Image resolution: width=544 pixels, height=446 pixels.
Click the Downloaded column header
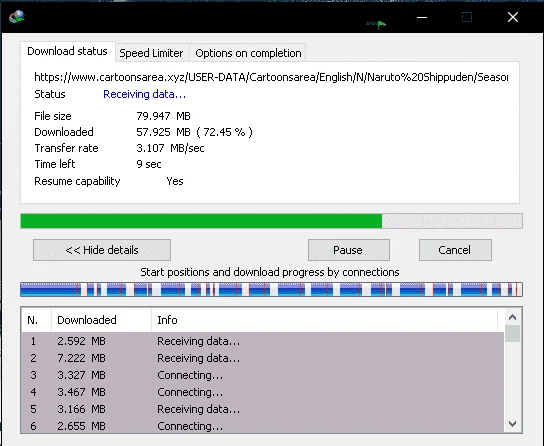click(101, 320)
